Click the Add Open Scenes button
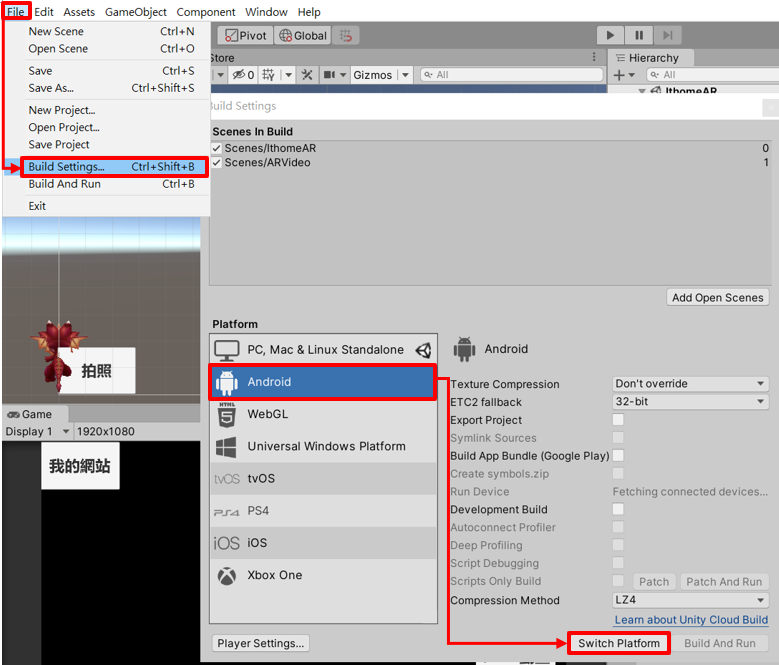This screenshot has width=779, height=665. pyautogui.click(x=717, y=297)
